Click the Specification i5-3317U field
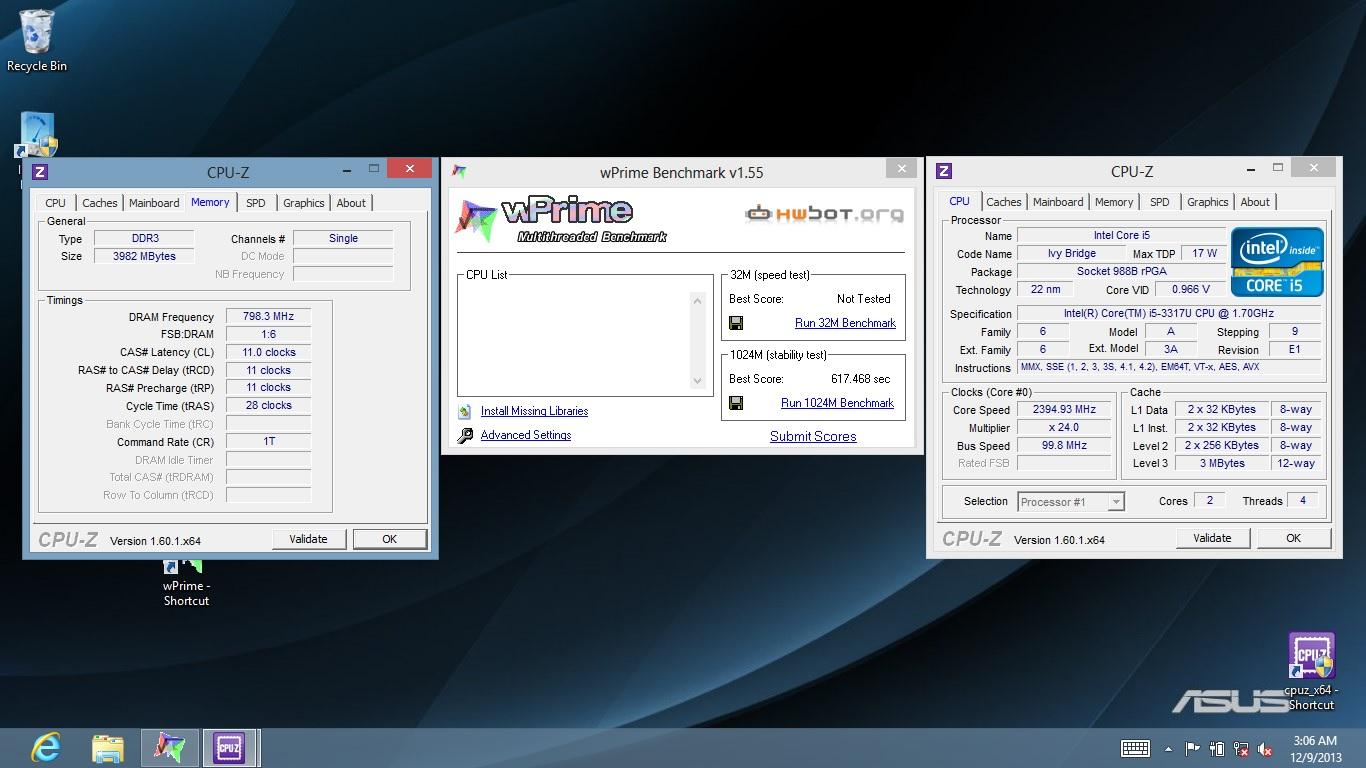Image resolution: width=1366 pixels, height=768 pixels. [x=1168, y=314]
